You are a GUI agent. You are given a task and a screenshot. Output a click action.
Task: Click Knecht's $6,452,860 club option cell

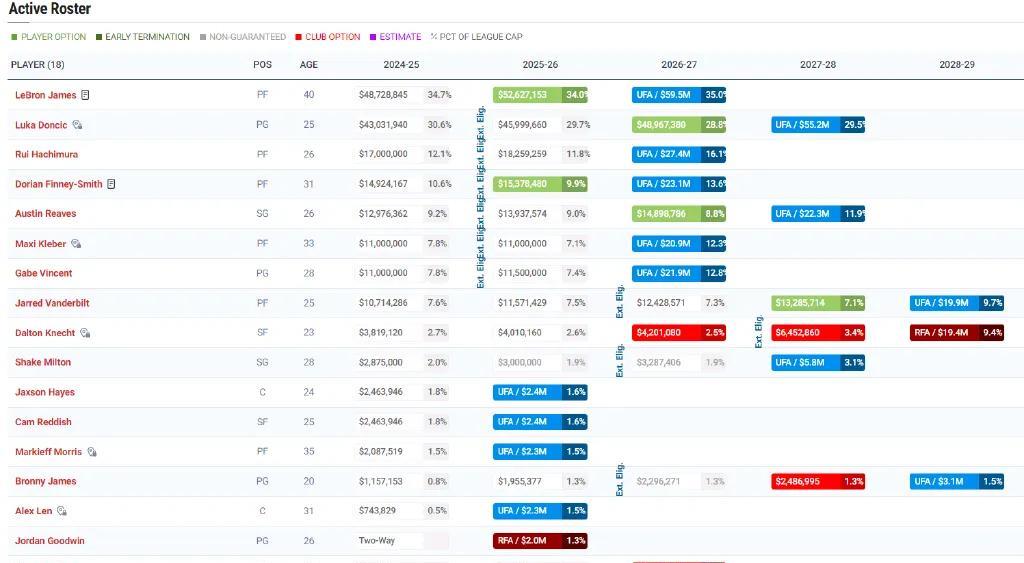coord(818,333)
